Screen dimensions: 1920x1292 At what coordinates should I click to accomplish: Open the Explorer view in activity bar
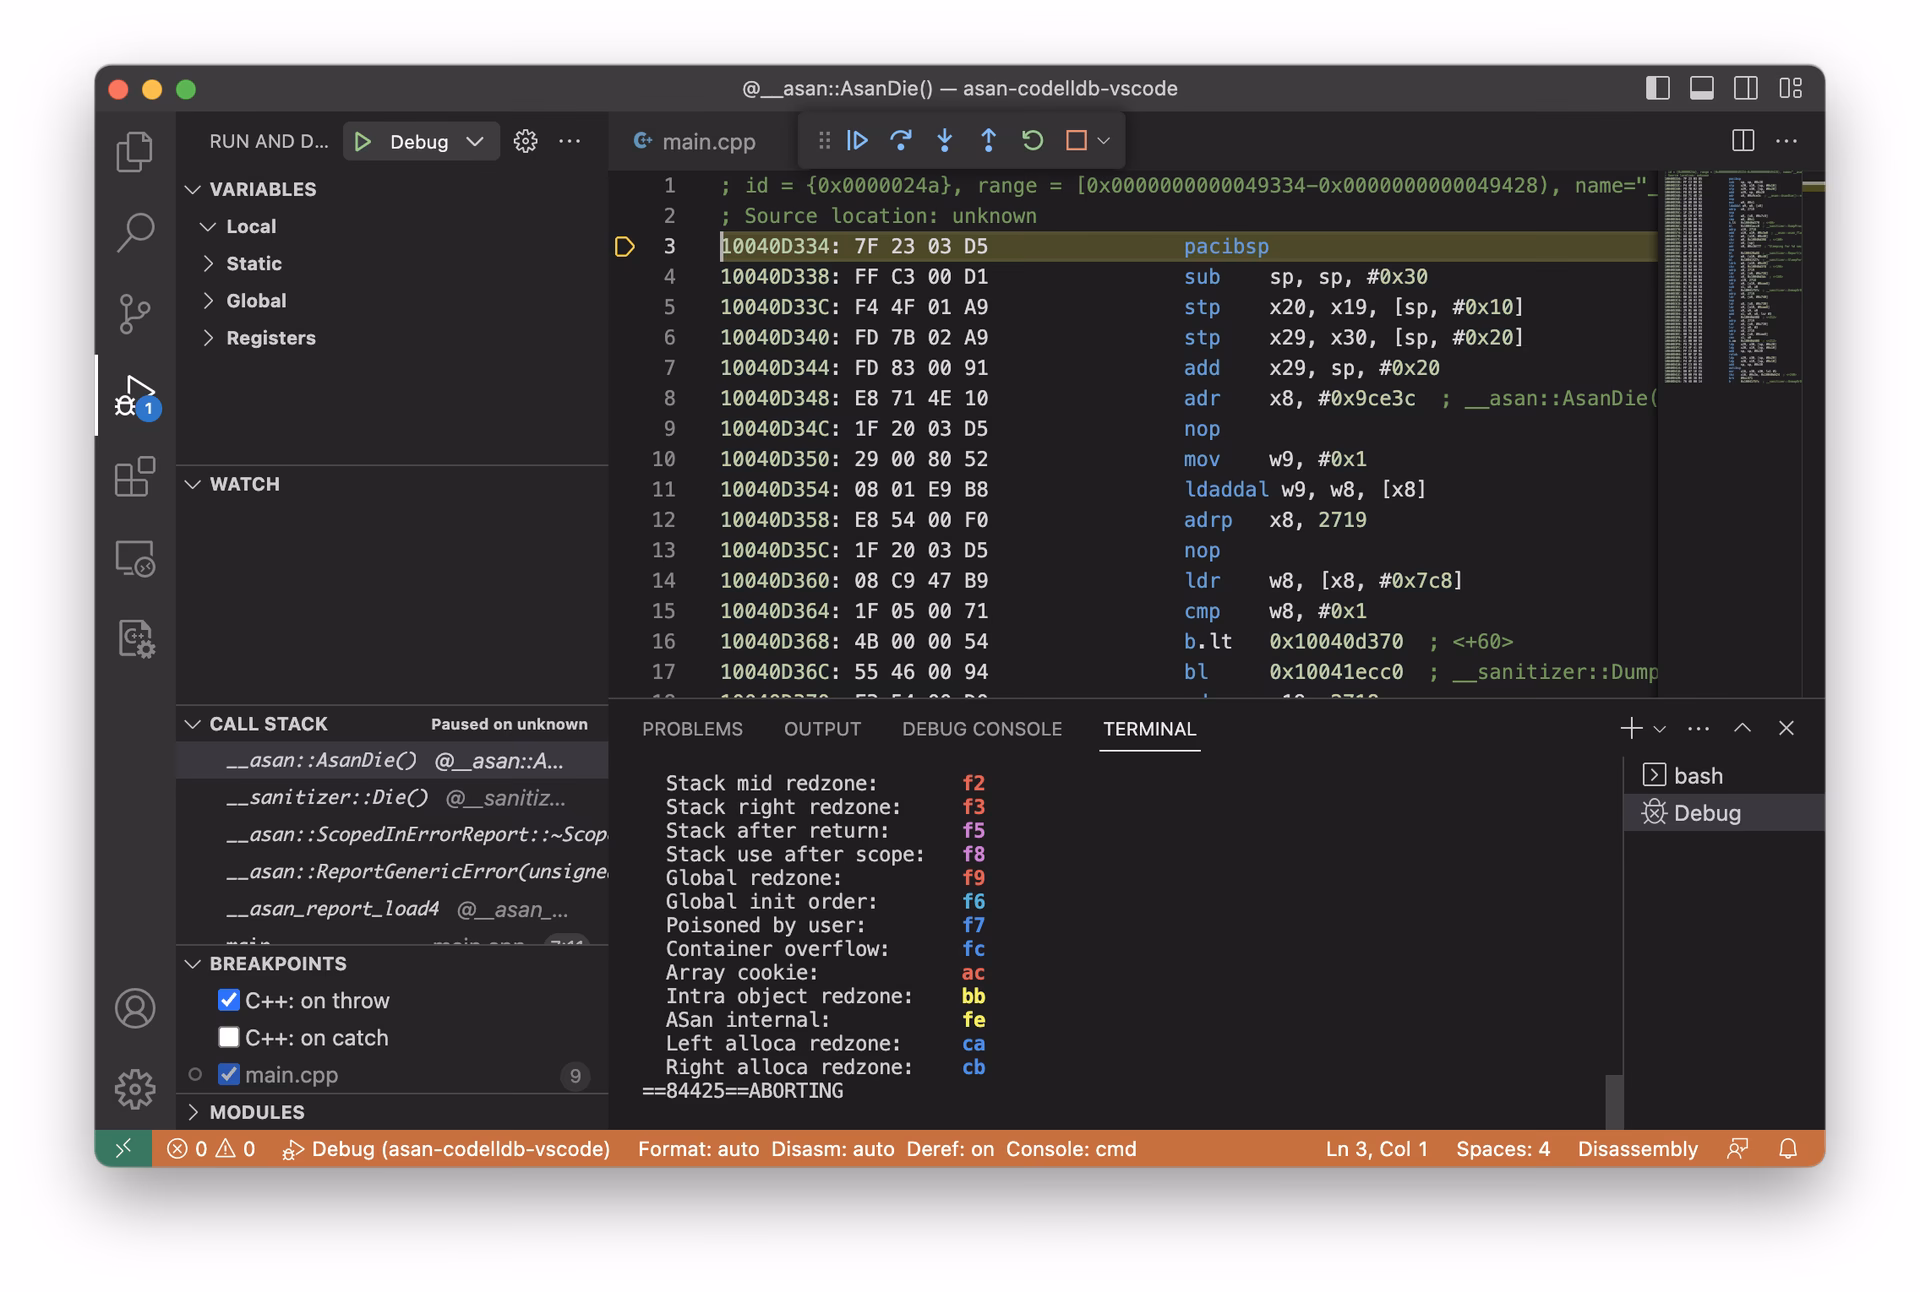[x=135, y=152]
